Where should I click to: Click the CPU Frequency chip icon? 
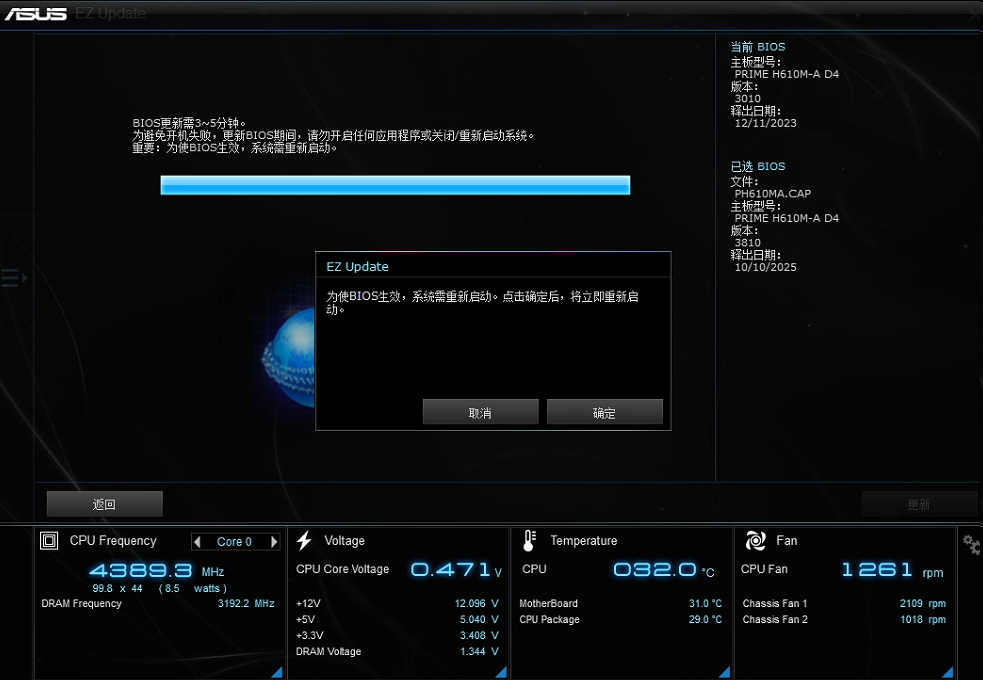click(x=49, y=541)
